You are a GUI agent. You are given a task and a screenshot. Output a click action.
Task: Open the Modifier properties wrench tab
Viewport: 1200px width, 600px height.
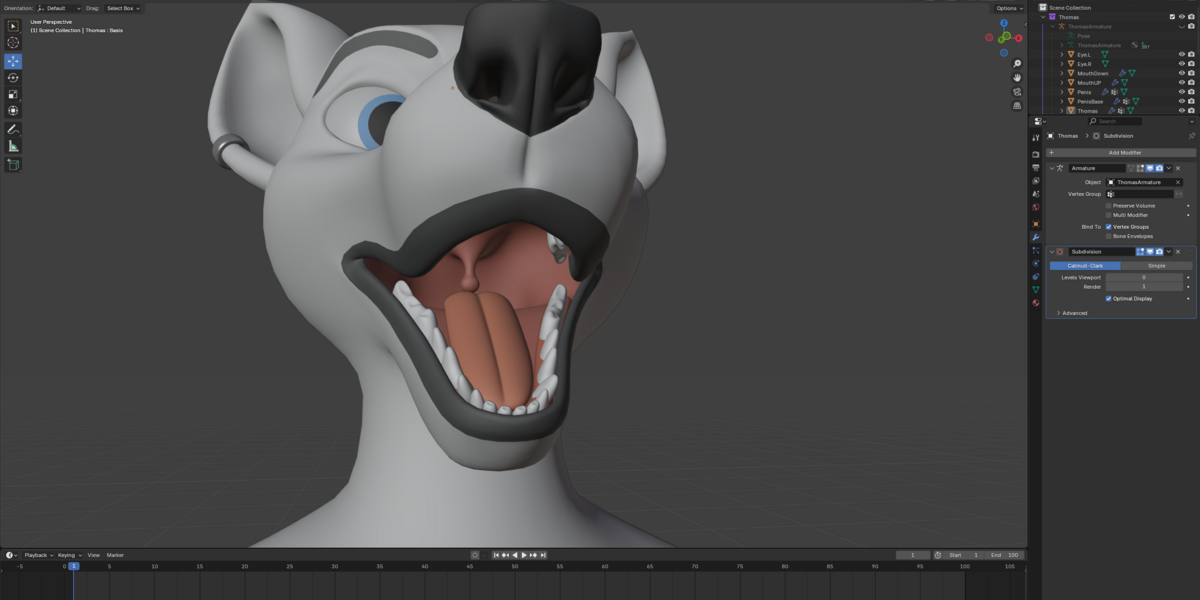pos(1036,237)
